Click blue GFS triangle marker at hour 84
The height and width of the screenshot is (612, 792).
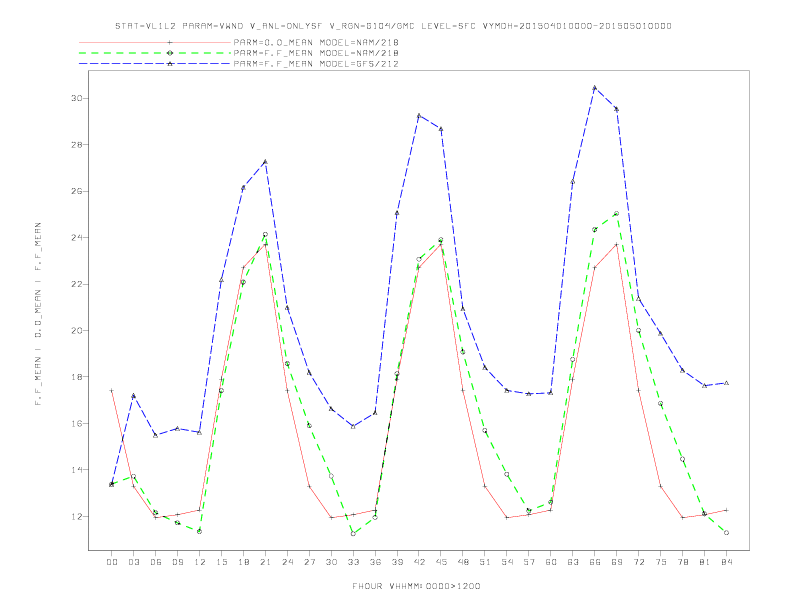click(x=726, y=383)
